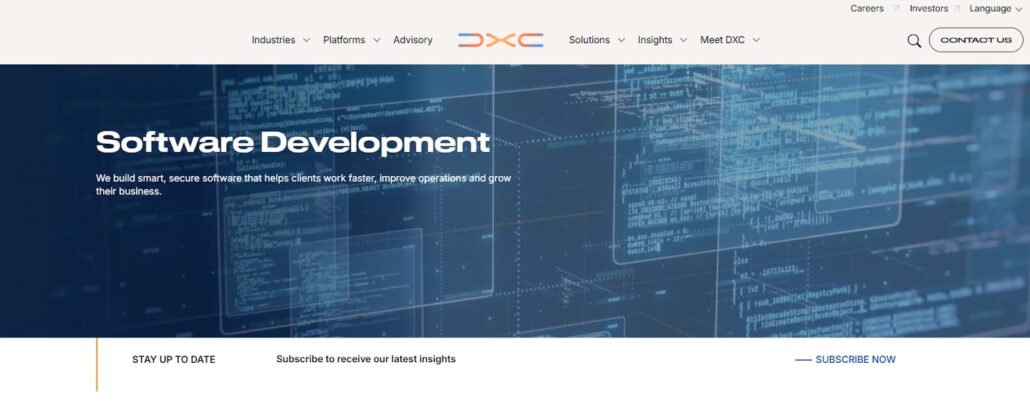This screenshot has width=1030, height=406.
Task: Go to the Investors page link
Action: (928, 9)
